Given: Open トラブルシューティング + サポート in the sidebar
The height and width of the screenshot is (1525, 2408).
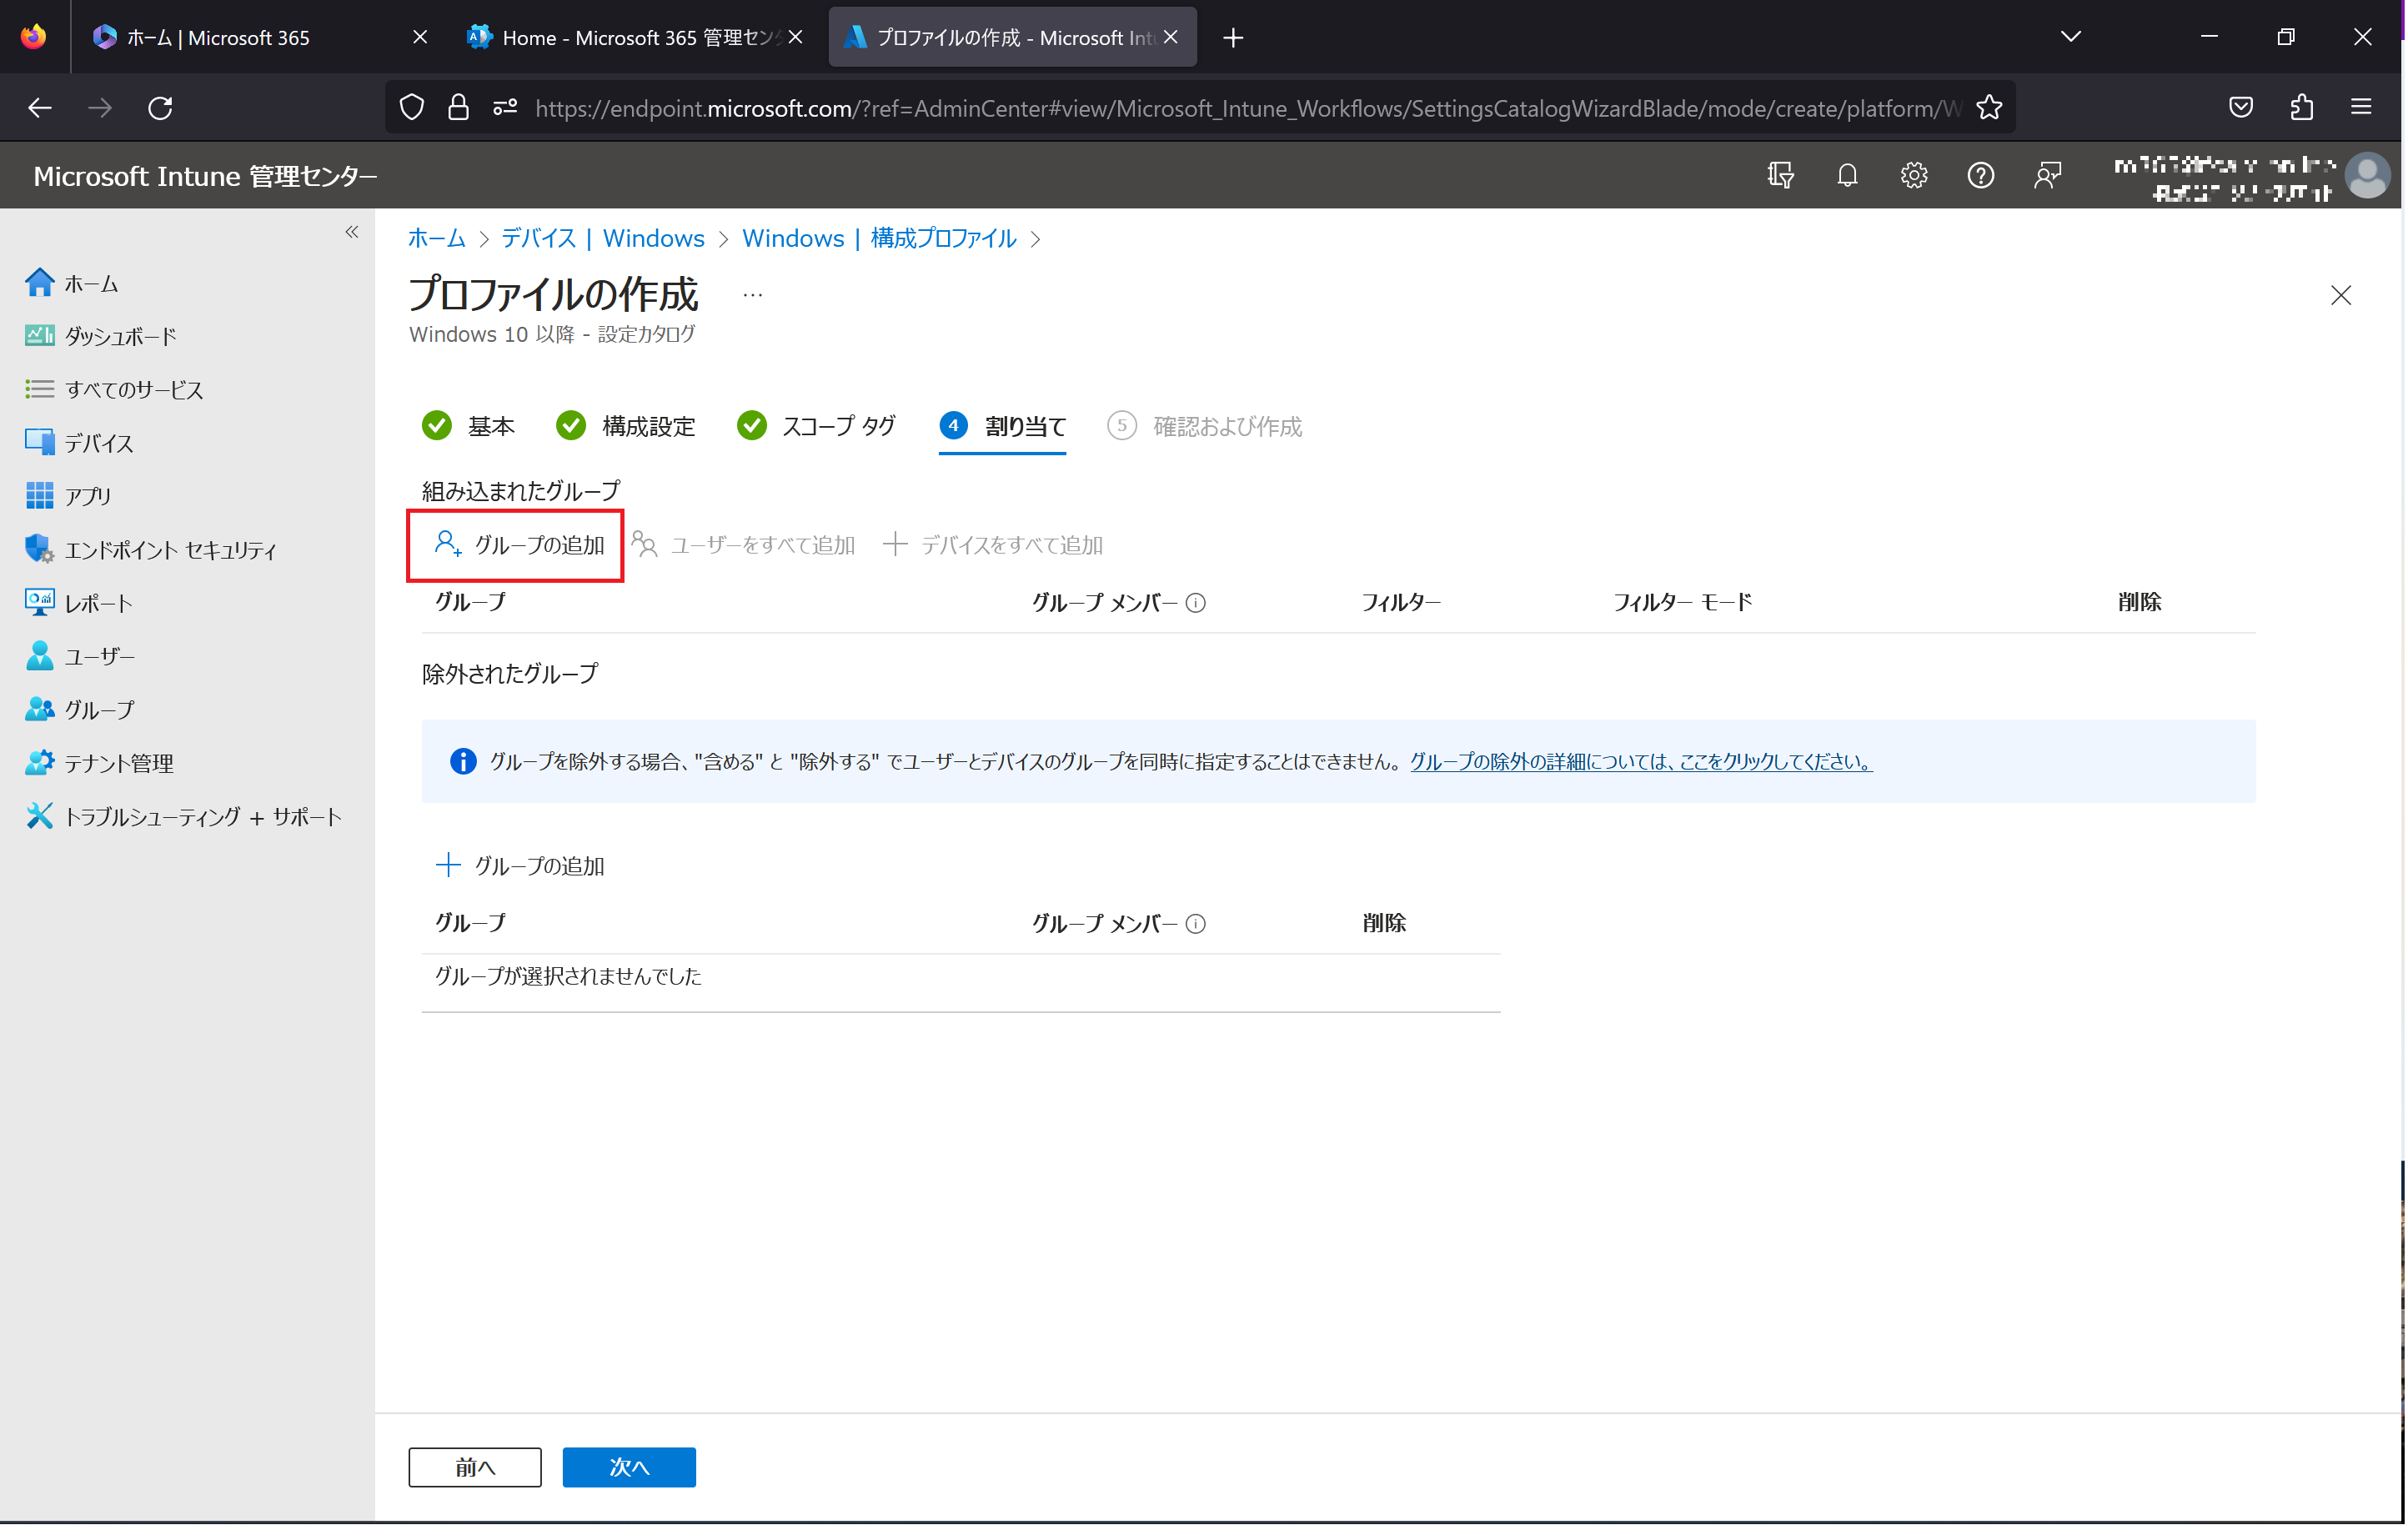Looking at the screenshot, I should 183,817.
